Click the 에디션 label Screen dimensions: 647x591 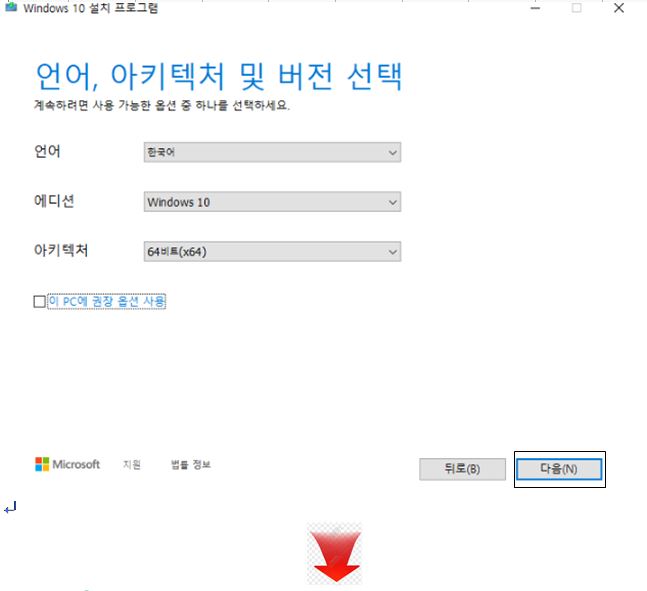click(54, 201)
